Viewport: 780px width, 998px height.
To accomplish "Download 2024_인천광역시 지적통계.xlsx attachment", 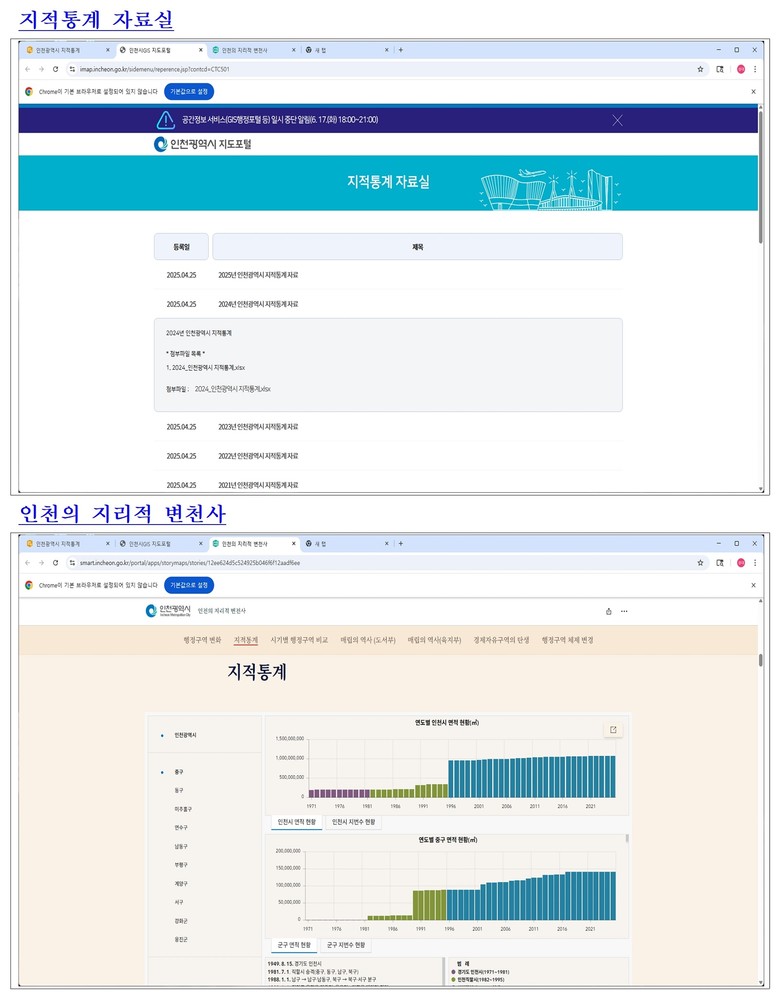I will tap(232, 389).
